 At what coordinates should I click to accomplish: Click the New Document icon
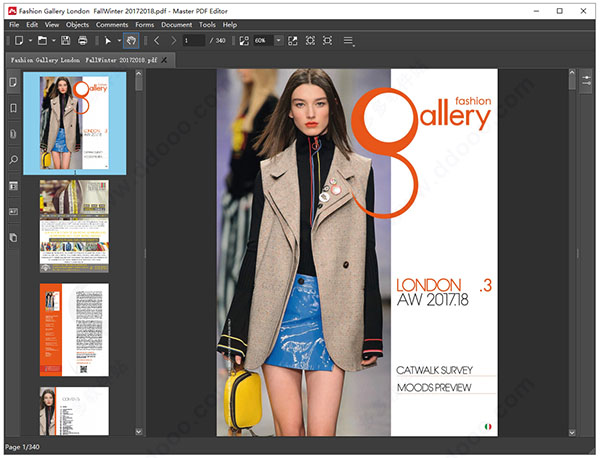19,41
